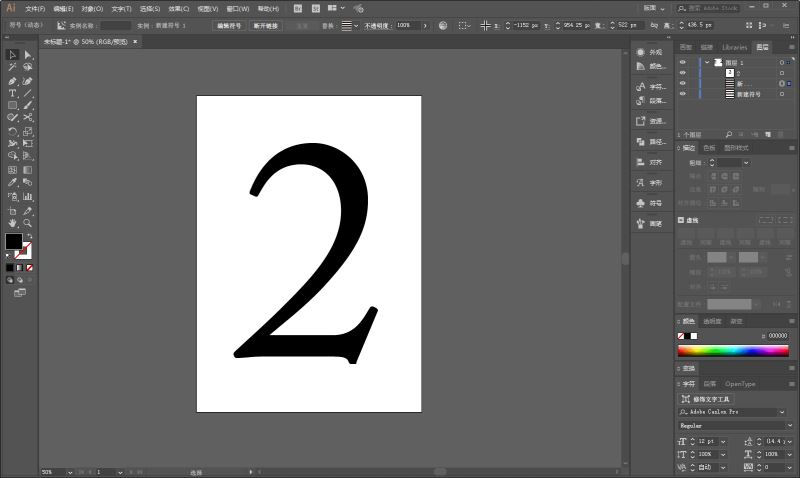The width and height of the screenshot is (800, 478).
Task: Open the artboard navigation dropdown in status bar
Action: [120, 472]
